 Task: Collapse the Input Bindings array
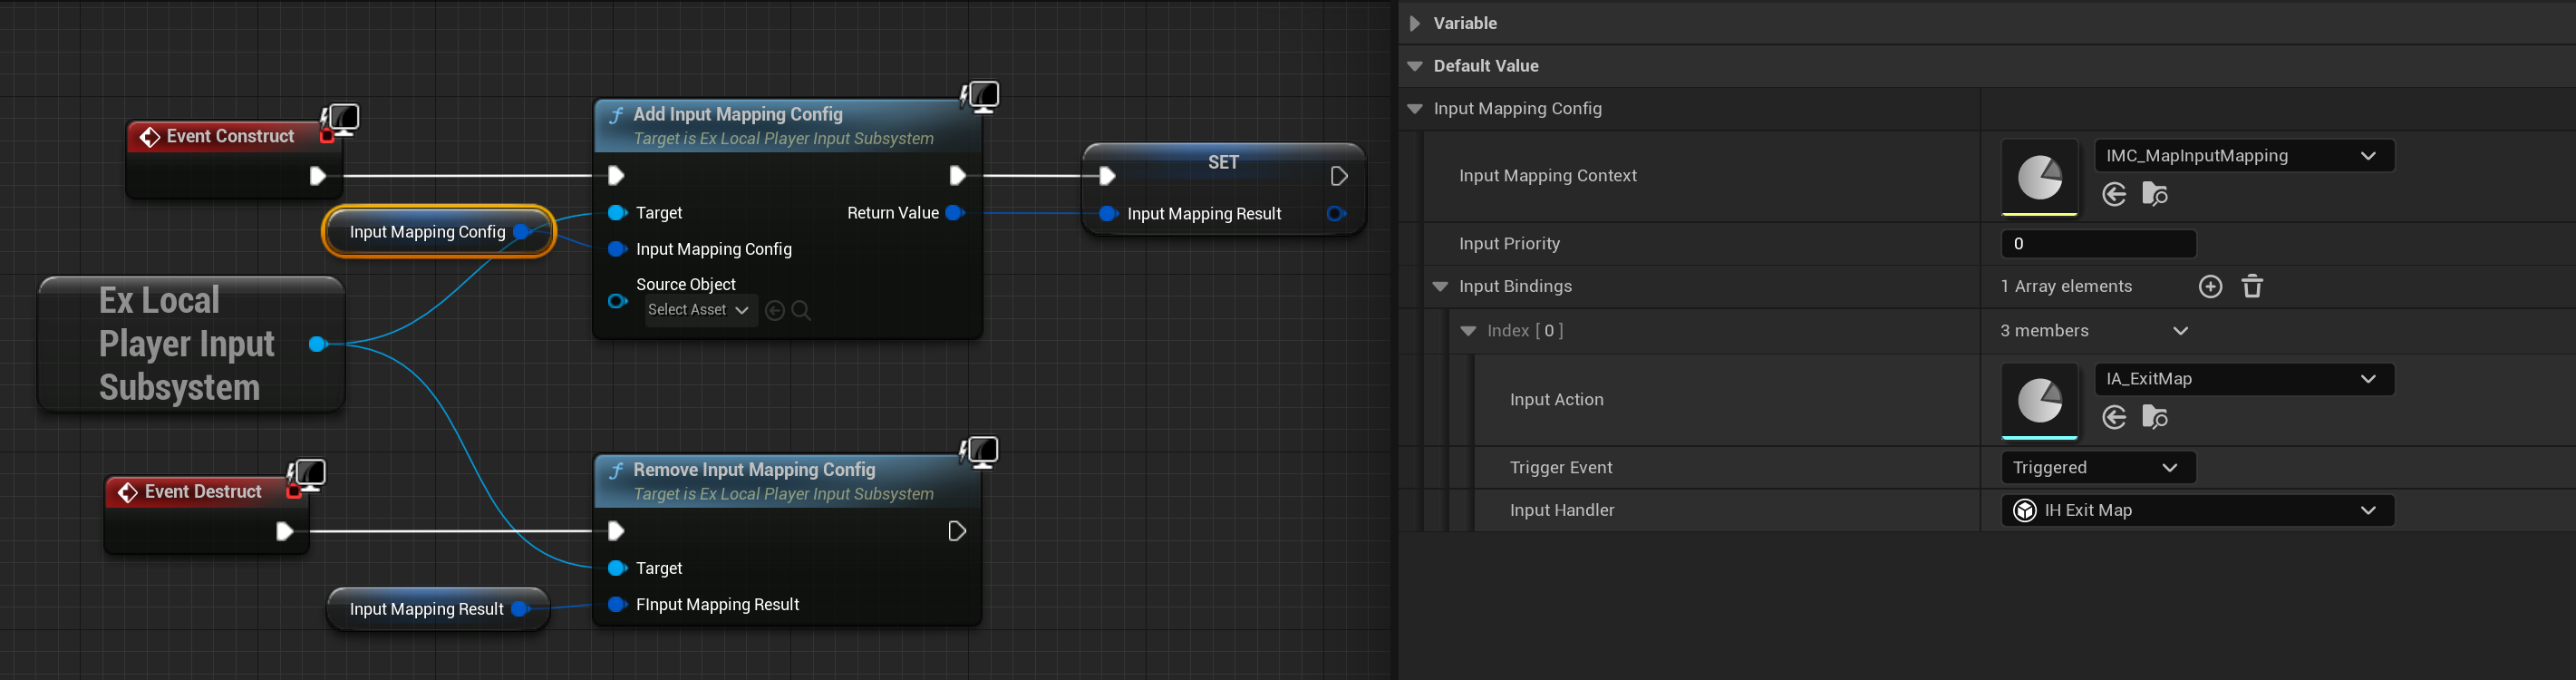1440,287
